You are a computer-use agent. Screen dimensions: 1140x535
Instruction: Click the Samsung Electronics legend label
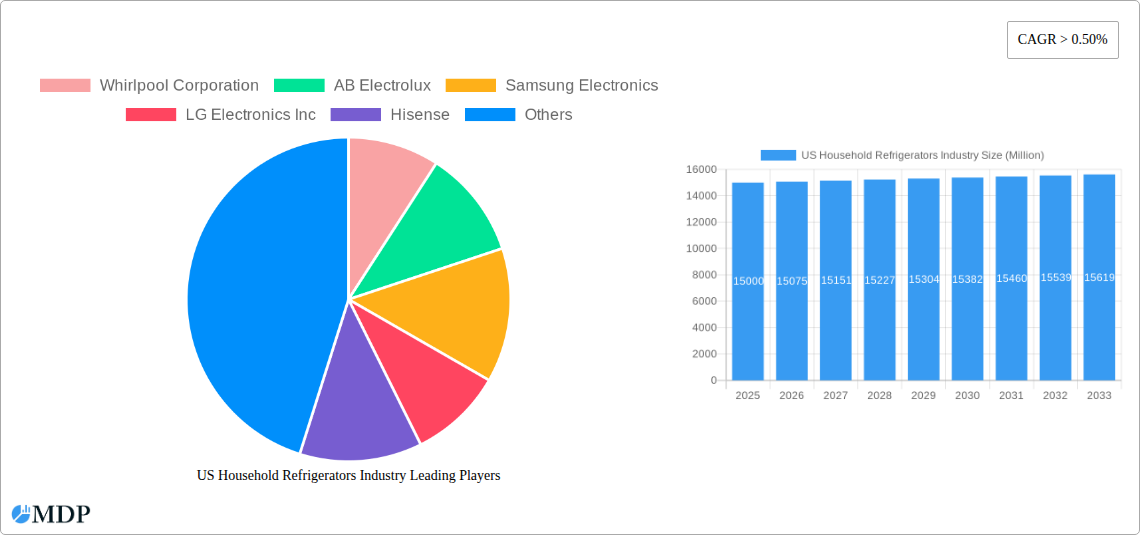point(582,86)
